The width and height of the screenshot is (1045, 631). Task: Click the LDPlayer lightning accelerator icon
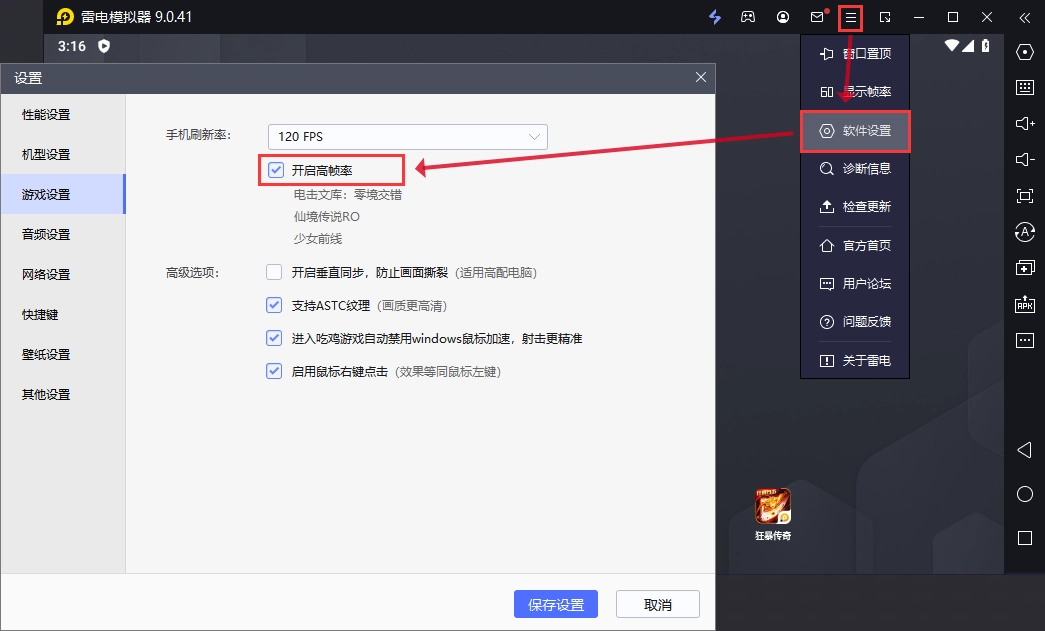pyautogui.click(x=715, y=17)
